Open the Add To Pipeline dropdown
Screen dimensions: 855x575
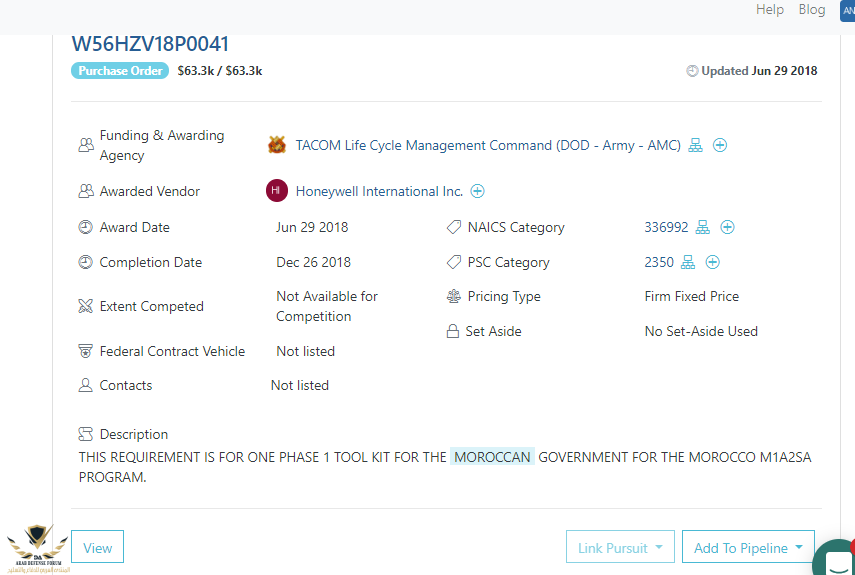tap(748, 548)
